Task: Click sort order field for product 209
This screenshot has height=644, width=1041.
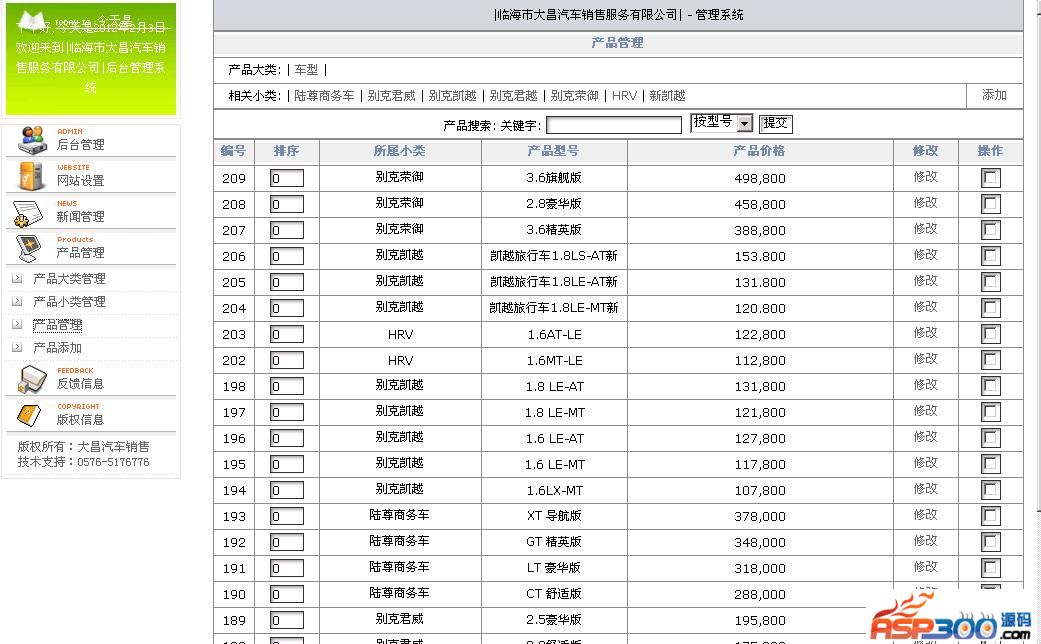Action: point(287,178)
